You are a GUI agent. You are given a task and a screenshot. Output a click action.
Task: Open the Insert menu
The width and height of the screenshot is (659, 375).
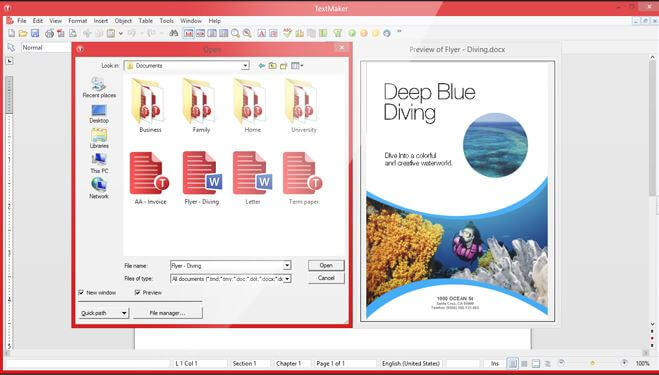pyautogui.click(x=101, y=21)
